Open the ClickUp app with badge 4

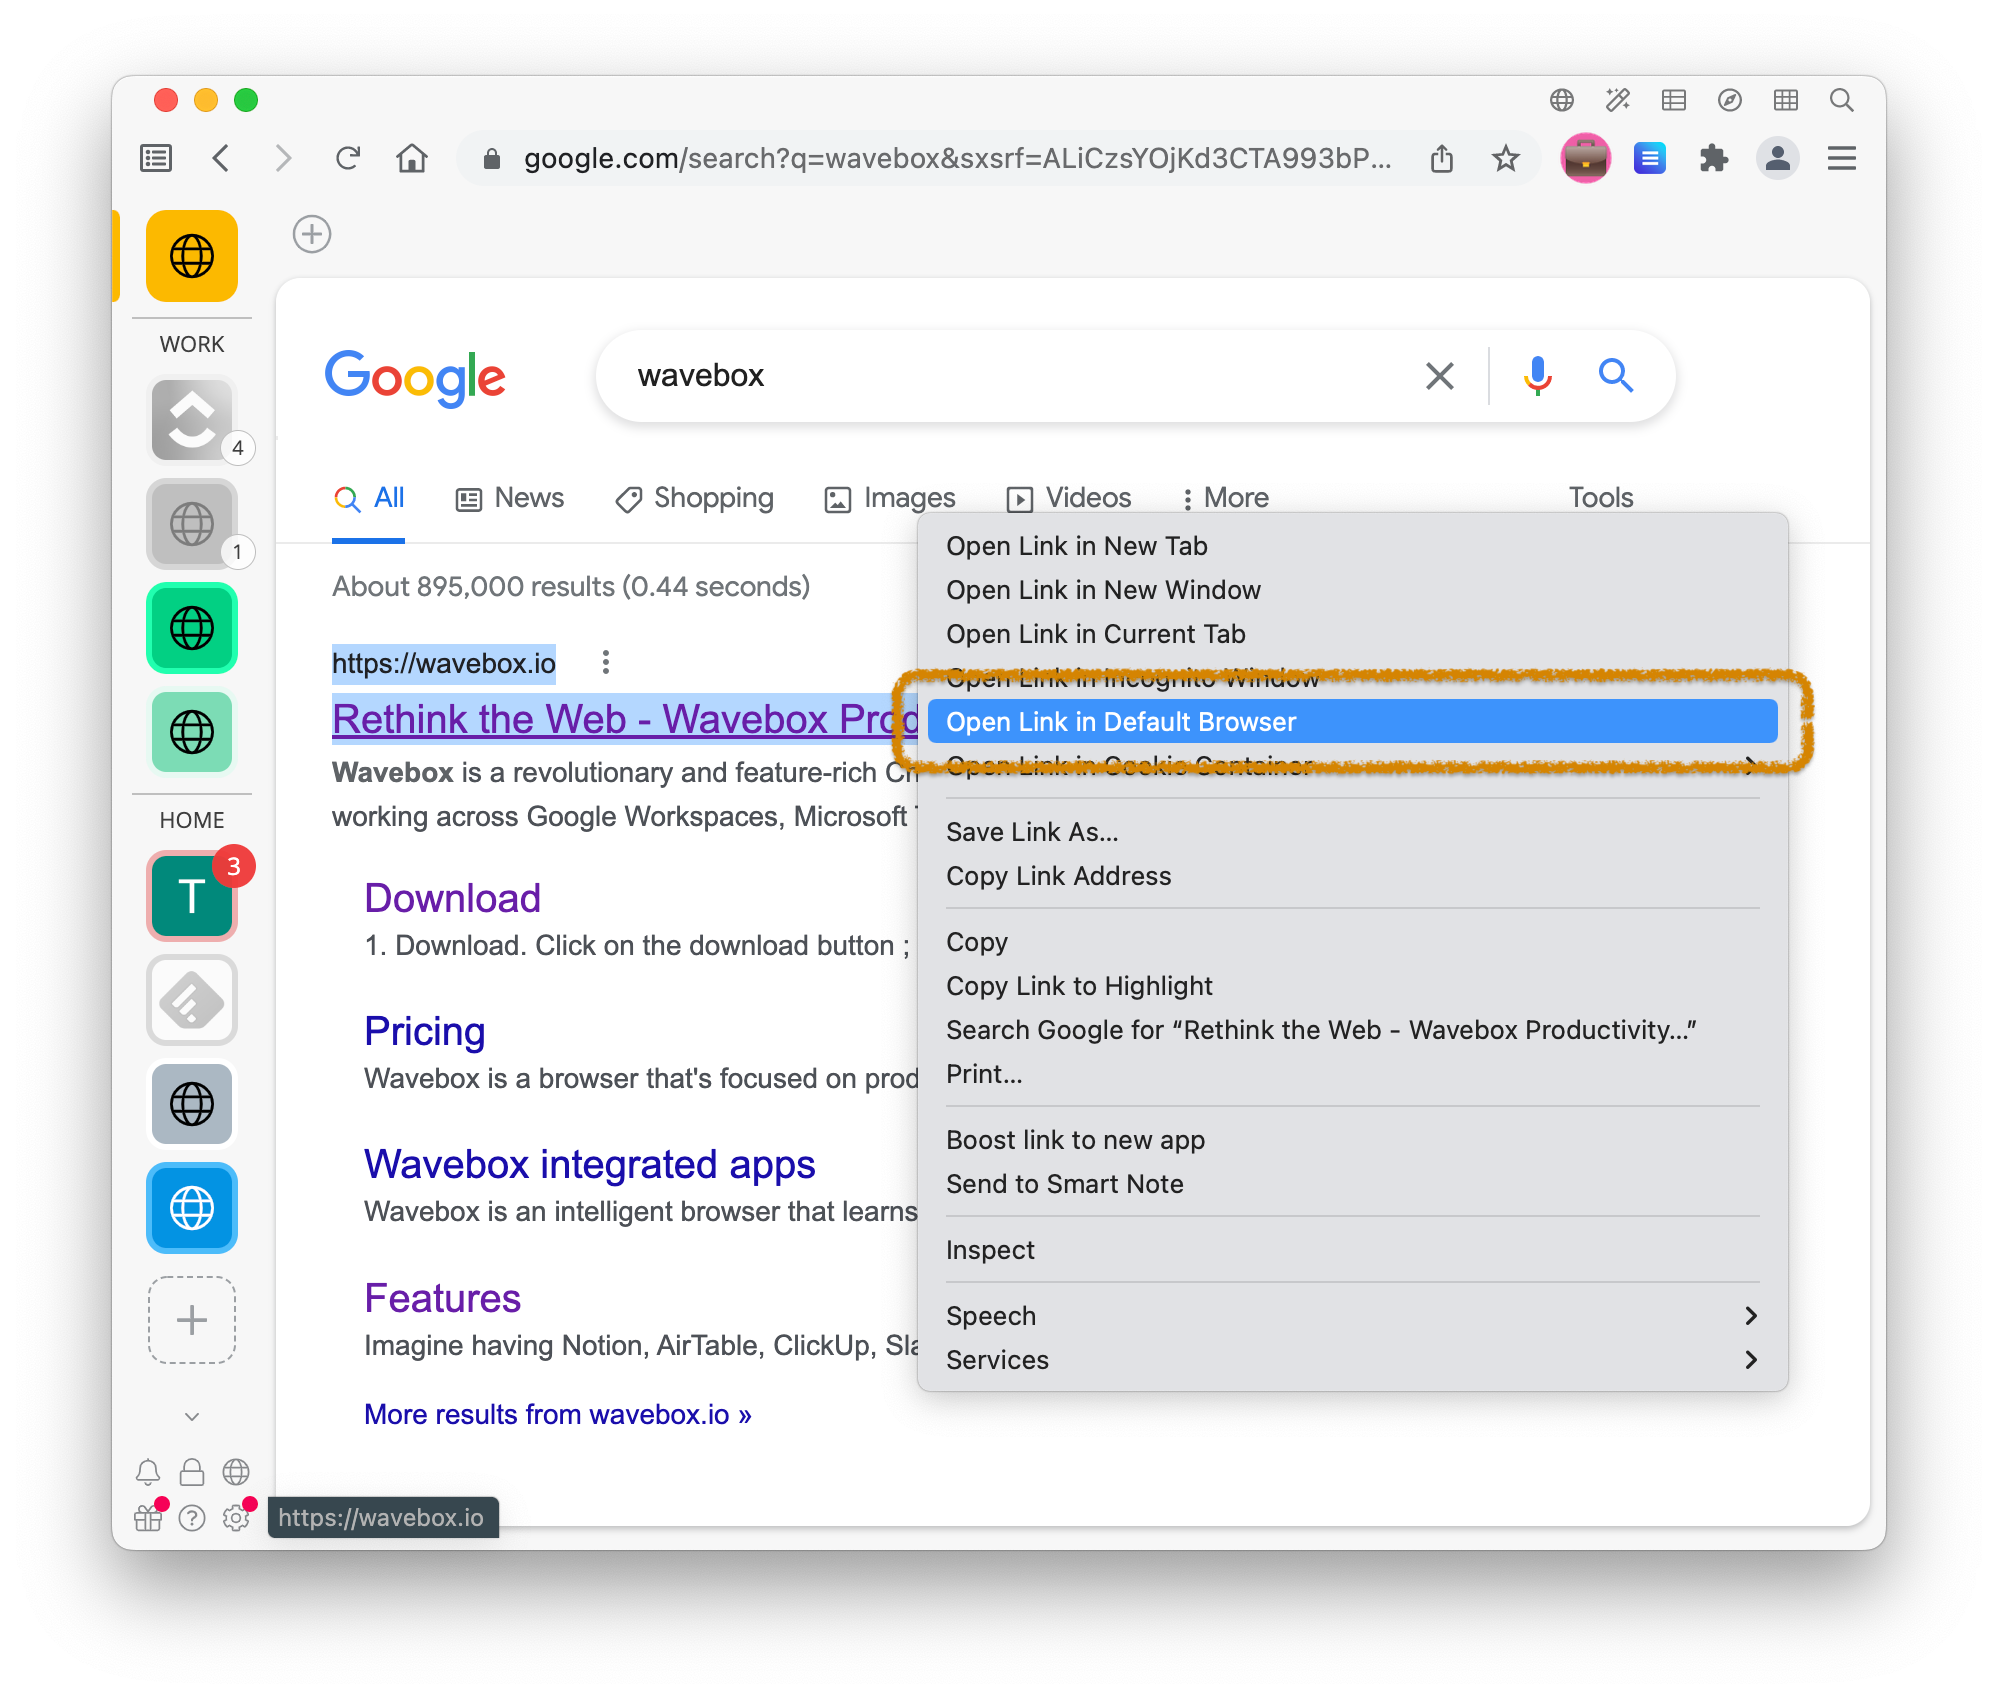(x=192, y=420)
